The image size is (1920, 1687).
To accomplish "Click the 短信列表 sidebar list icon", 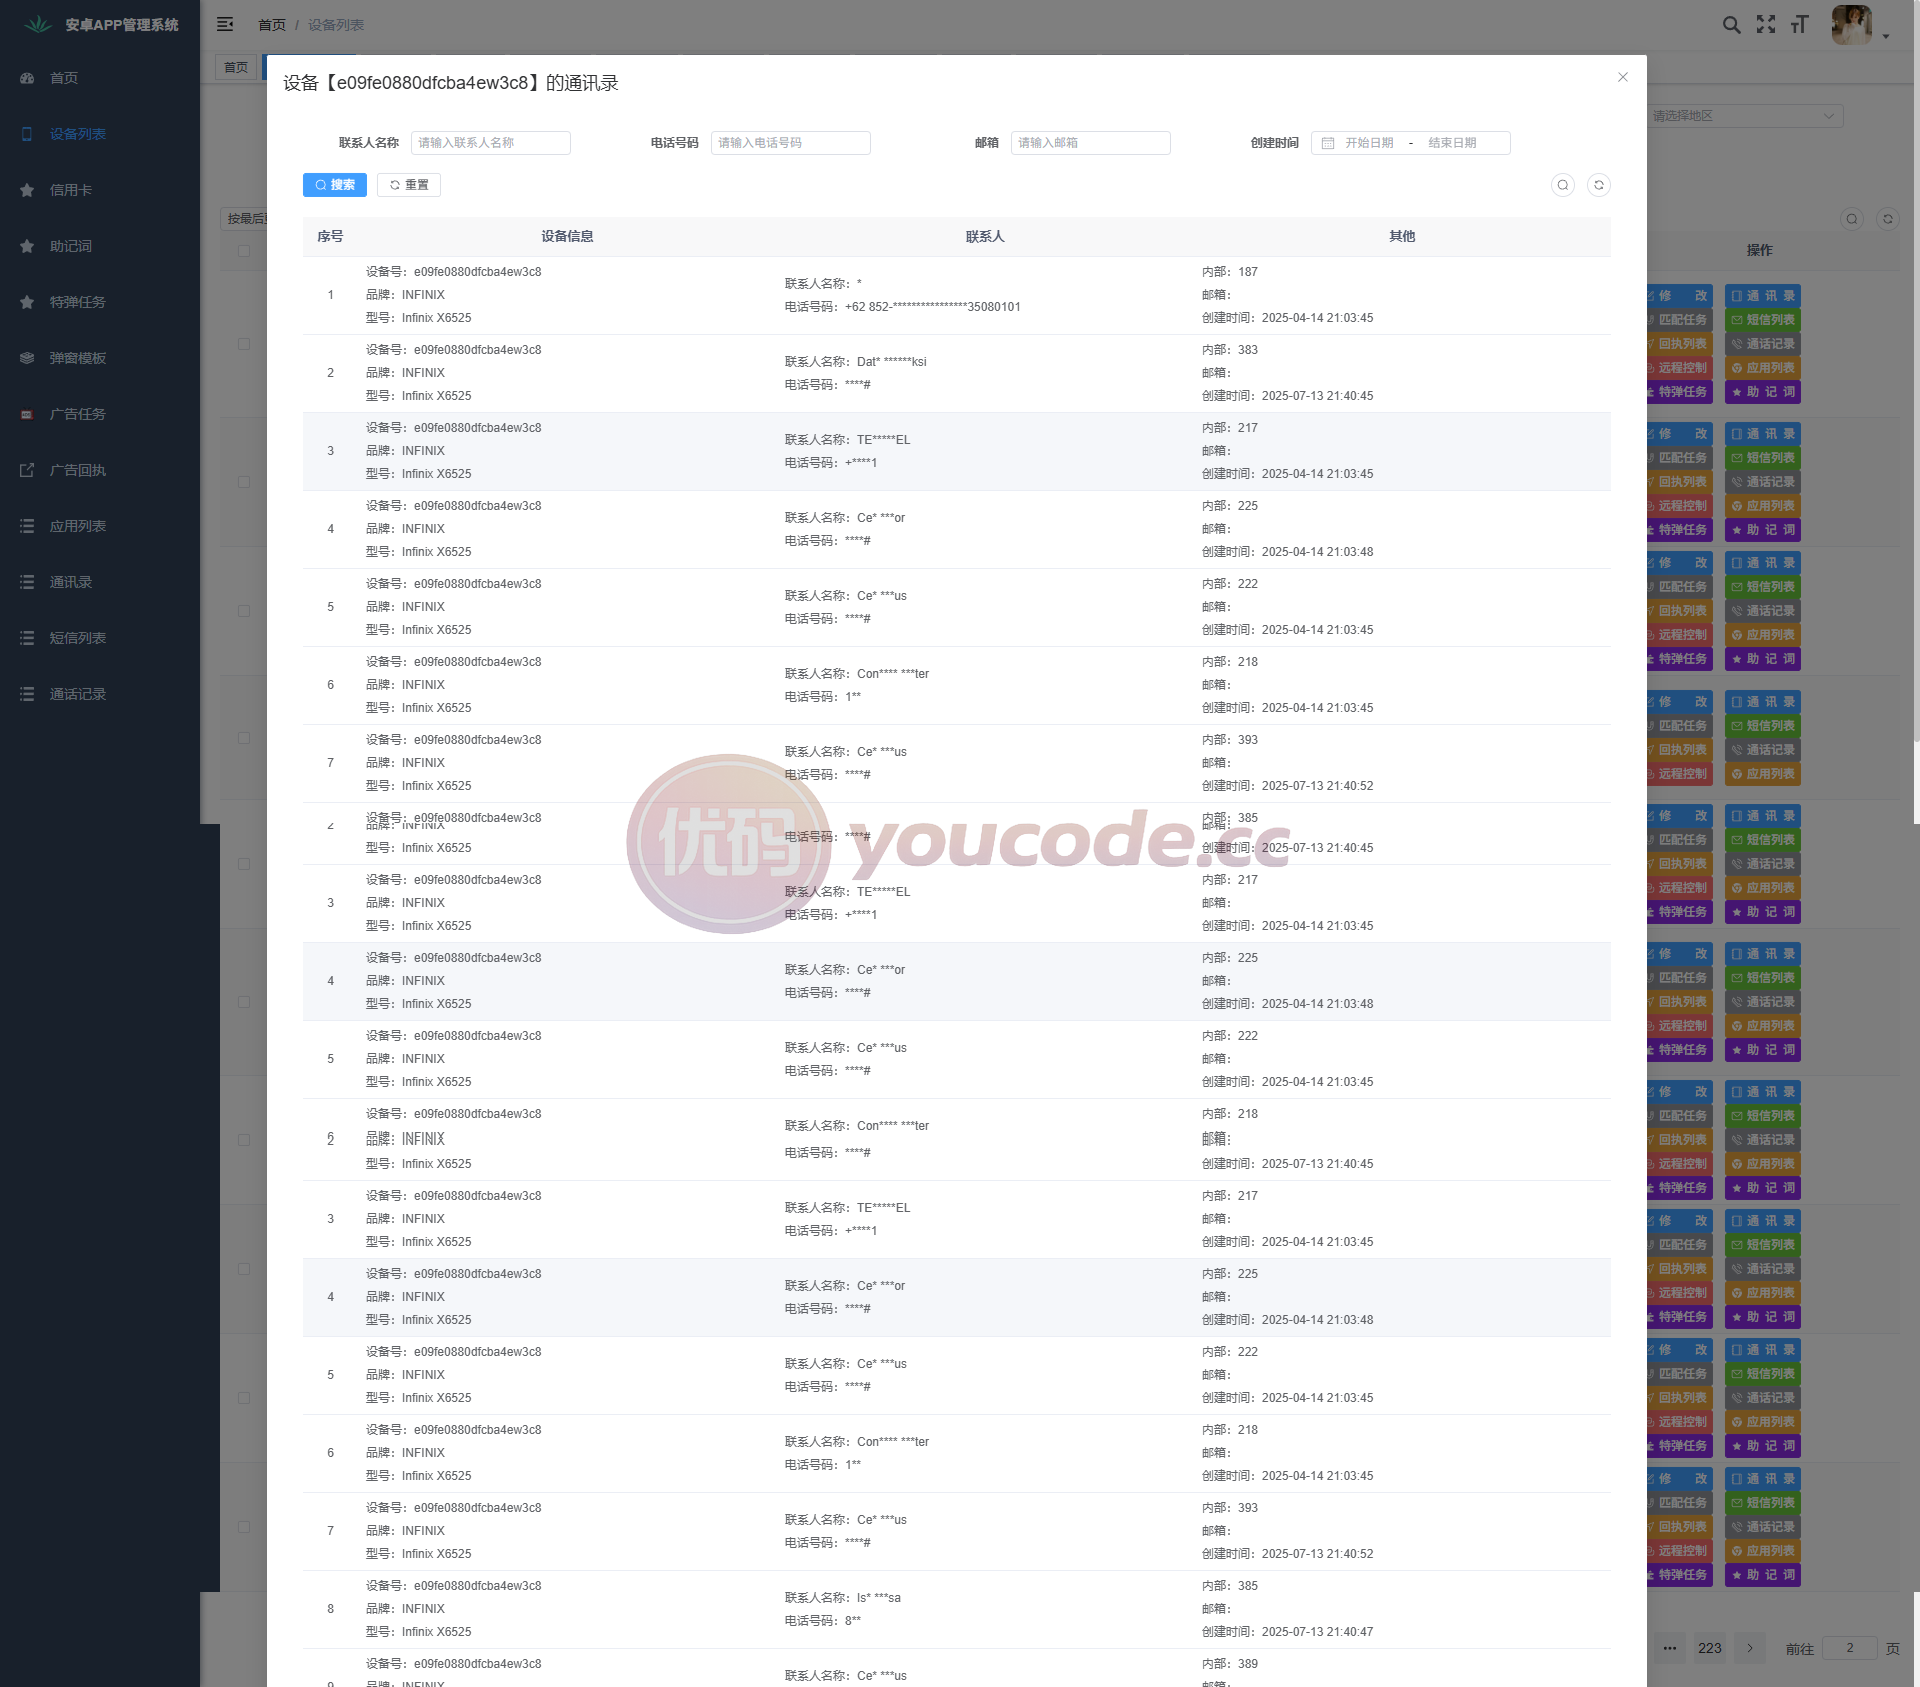I will coord(27,638).
